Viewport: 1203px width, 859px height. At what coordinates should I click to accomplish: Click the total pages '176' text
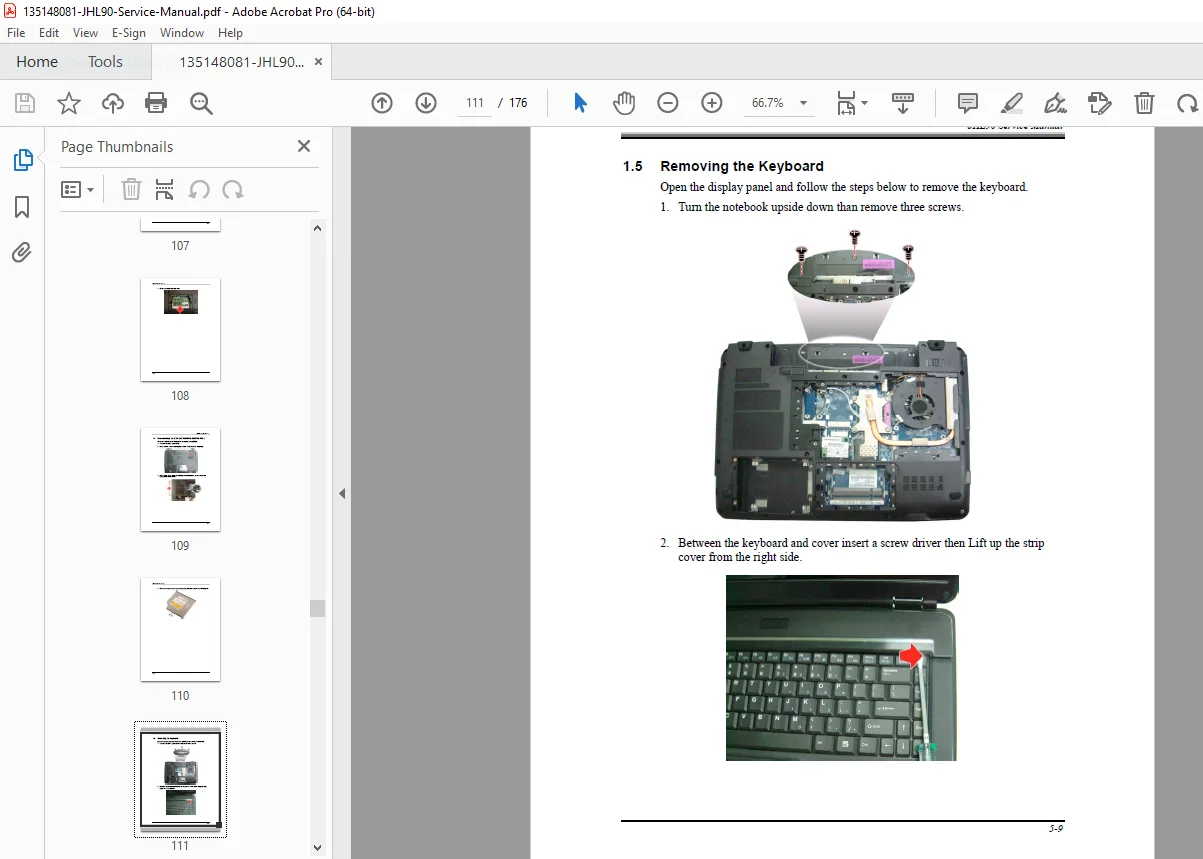pos(518,103)
